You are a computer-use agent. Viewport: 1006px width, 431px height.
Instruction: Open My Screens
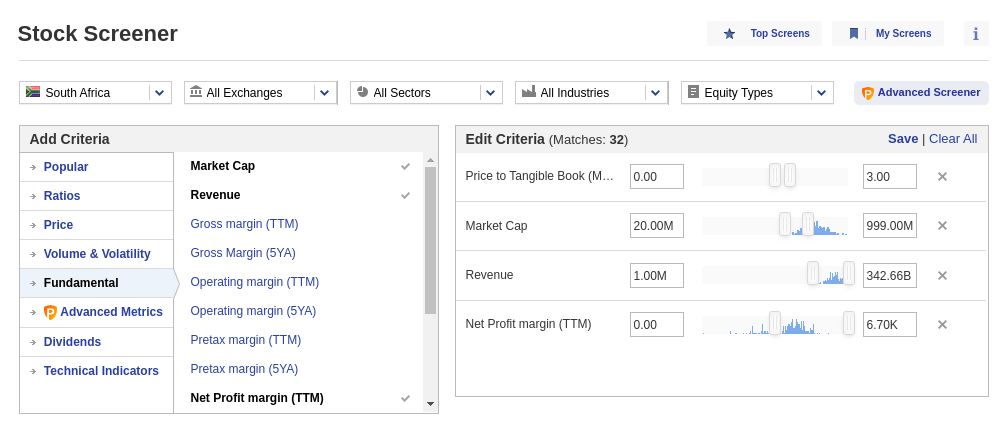(x=888, y=33)
